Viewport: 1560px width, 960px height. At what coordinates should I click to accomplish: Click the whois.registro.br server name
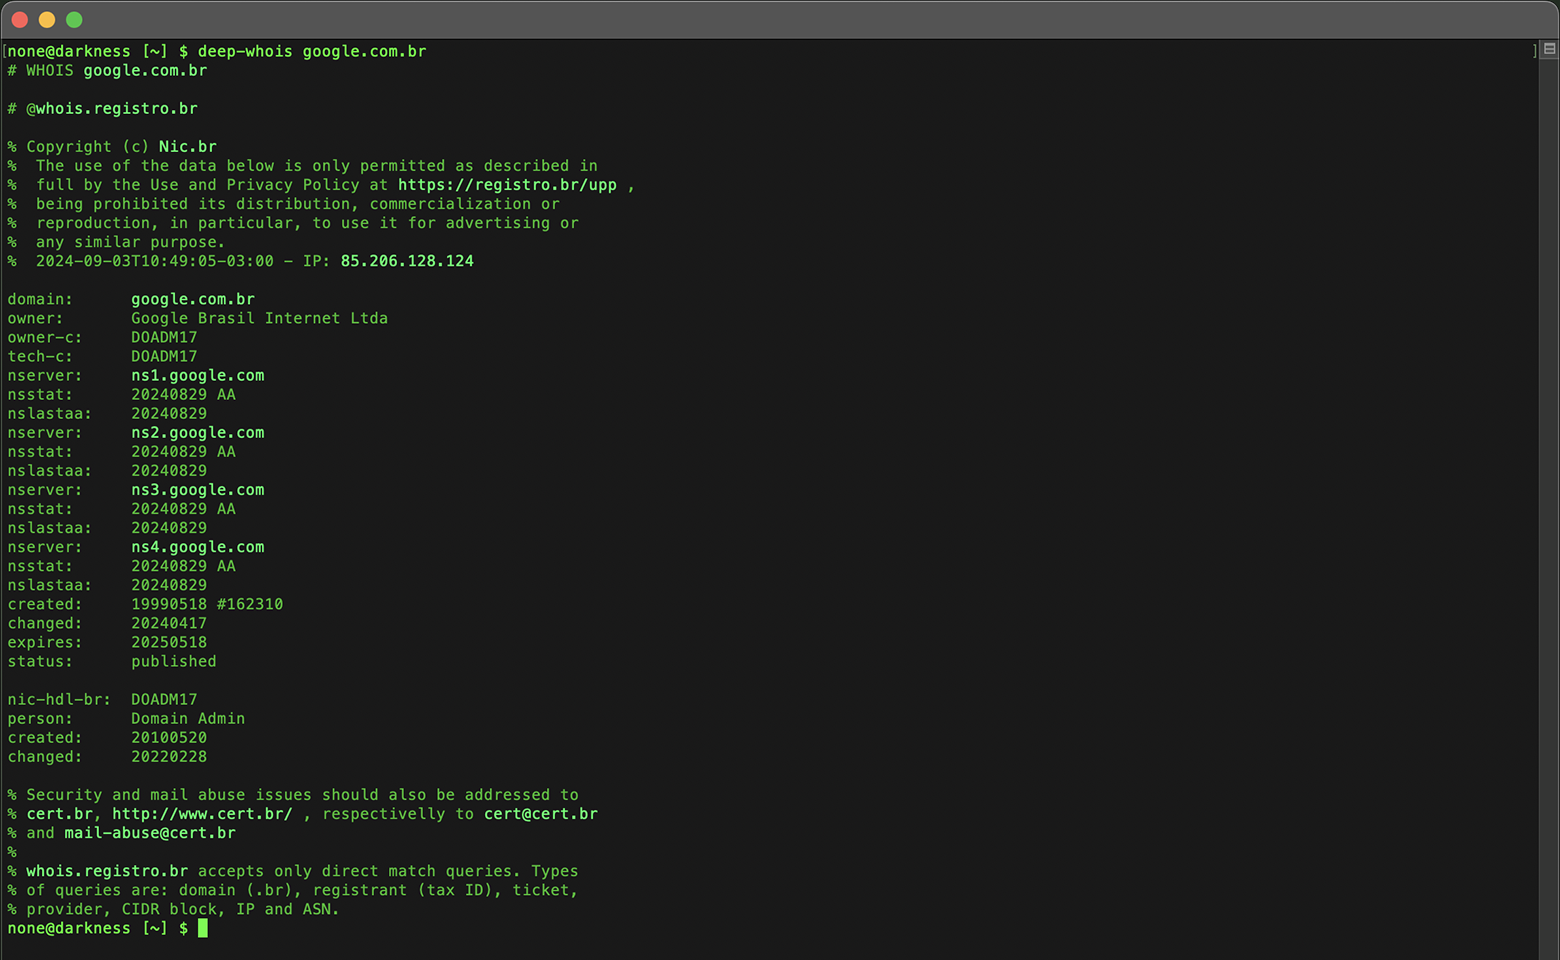[x=106, y=870]
